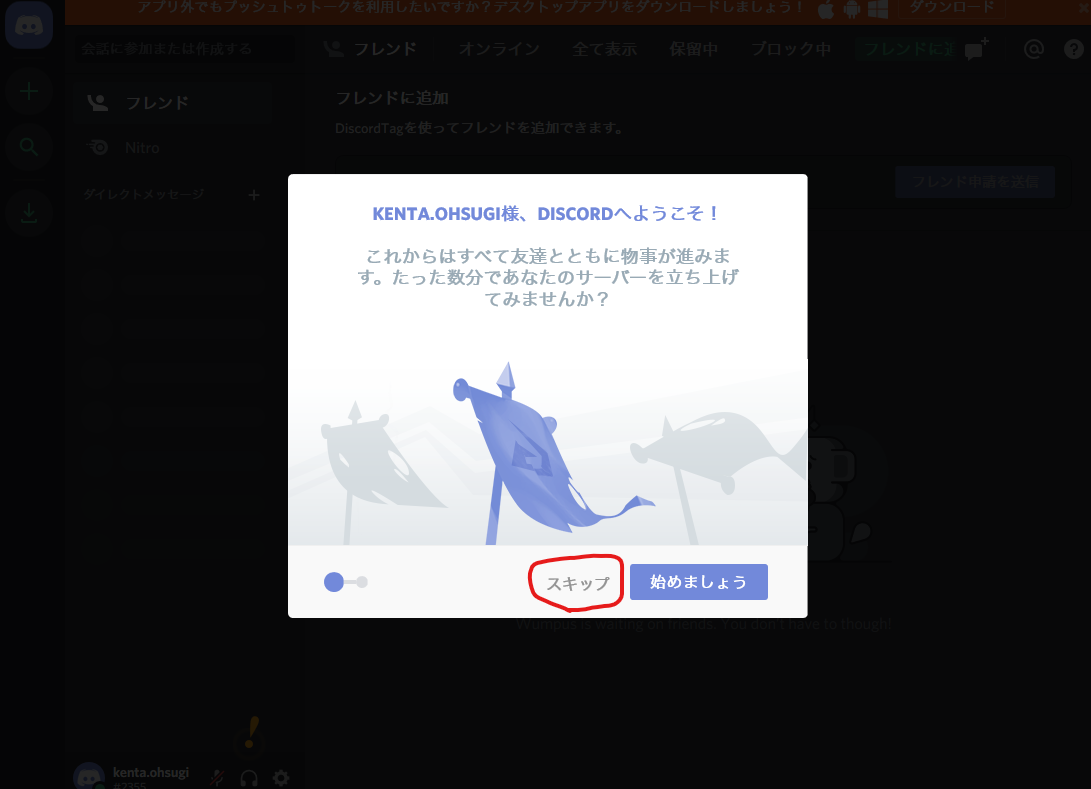Click the 始めましょう button
This screenshot has height=789, width=1091.
pos(699,582)
